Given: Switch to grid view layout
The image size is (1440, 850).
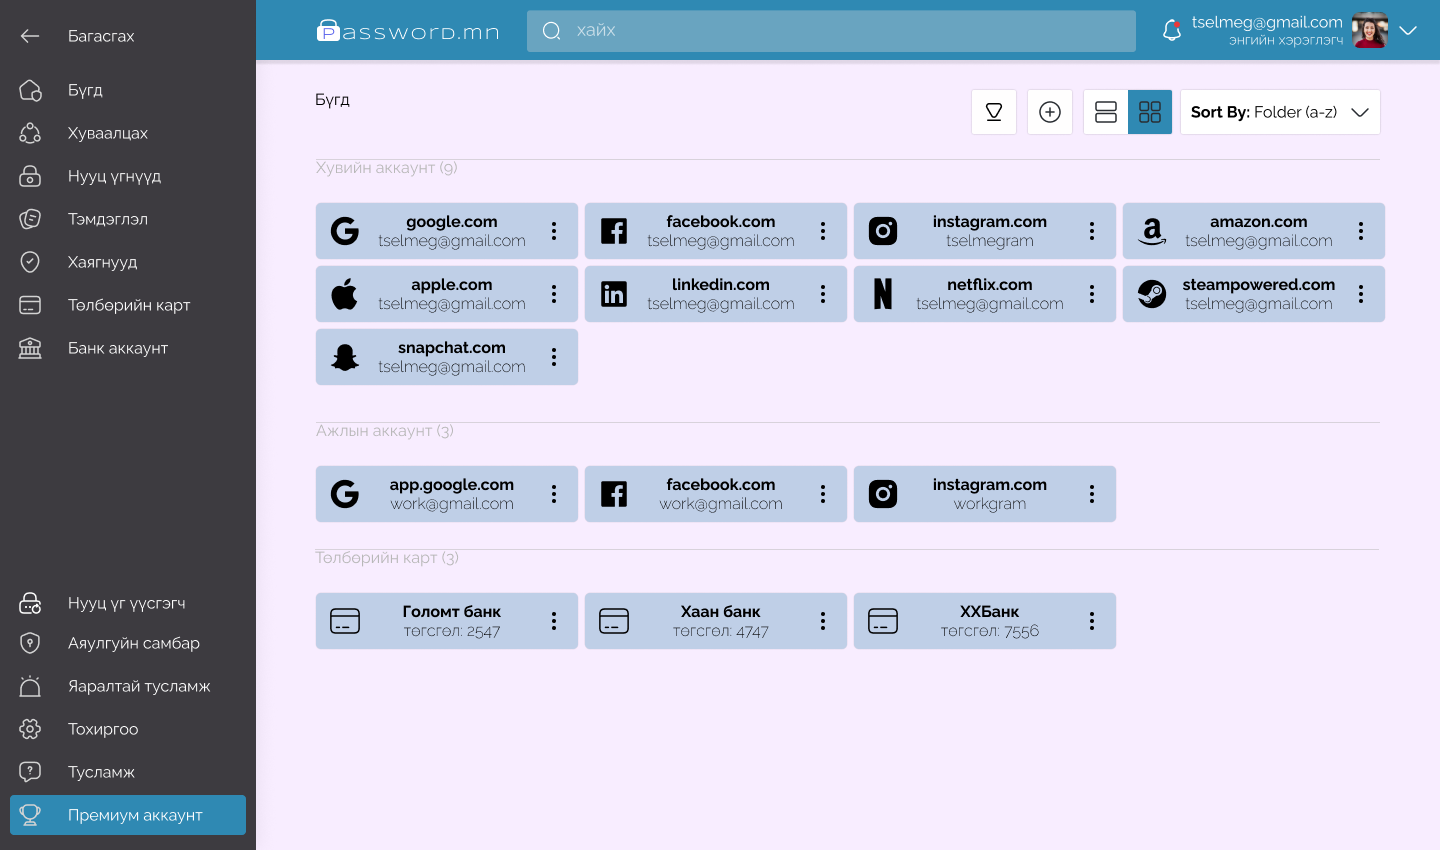Looking at the screenshot, I should (1150, 112).
